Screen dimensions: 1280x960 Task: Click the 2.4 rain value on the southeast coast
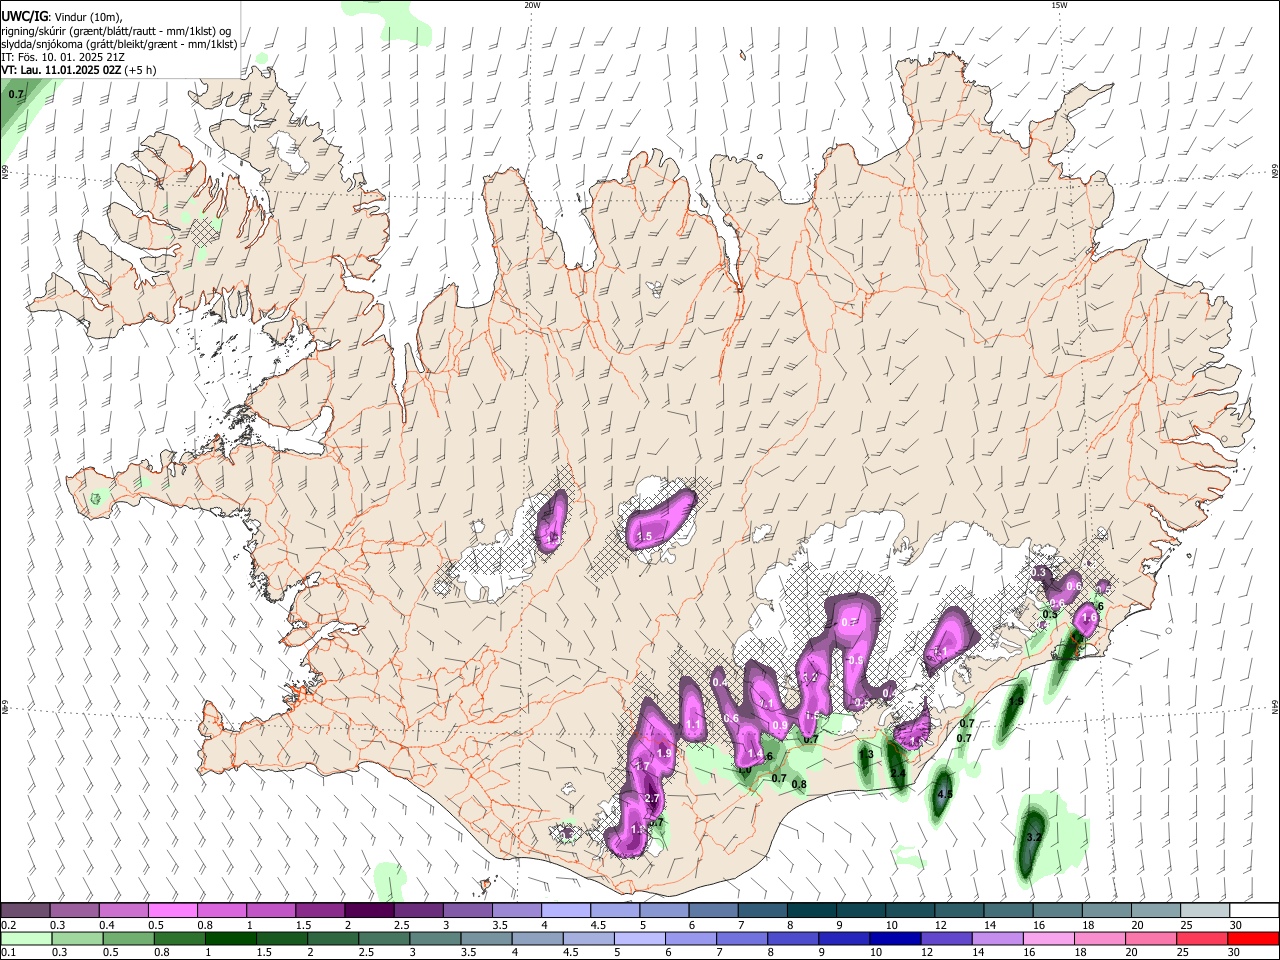898,774
